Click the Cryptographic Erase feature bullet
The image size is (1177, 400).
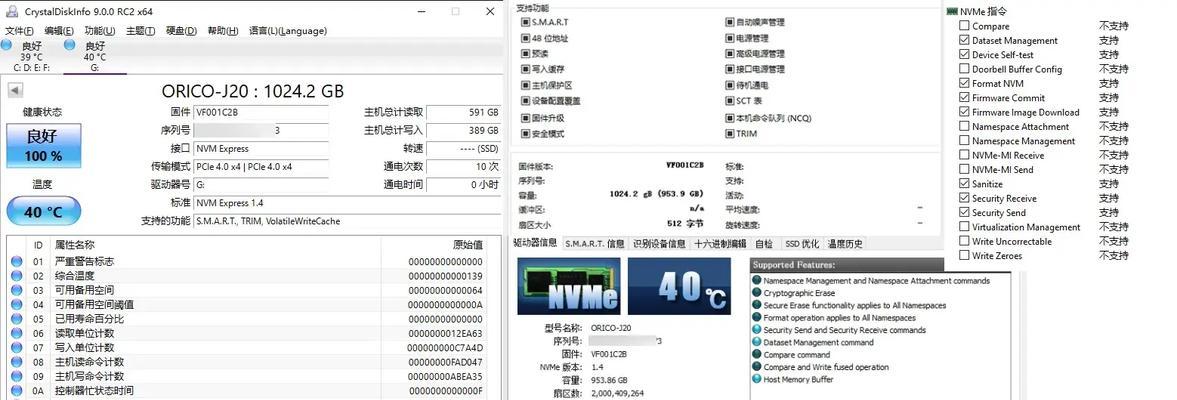point(757,293)
